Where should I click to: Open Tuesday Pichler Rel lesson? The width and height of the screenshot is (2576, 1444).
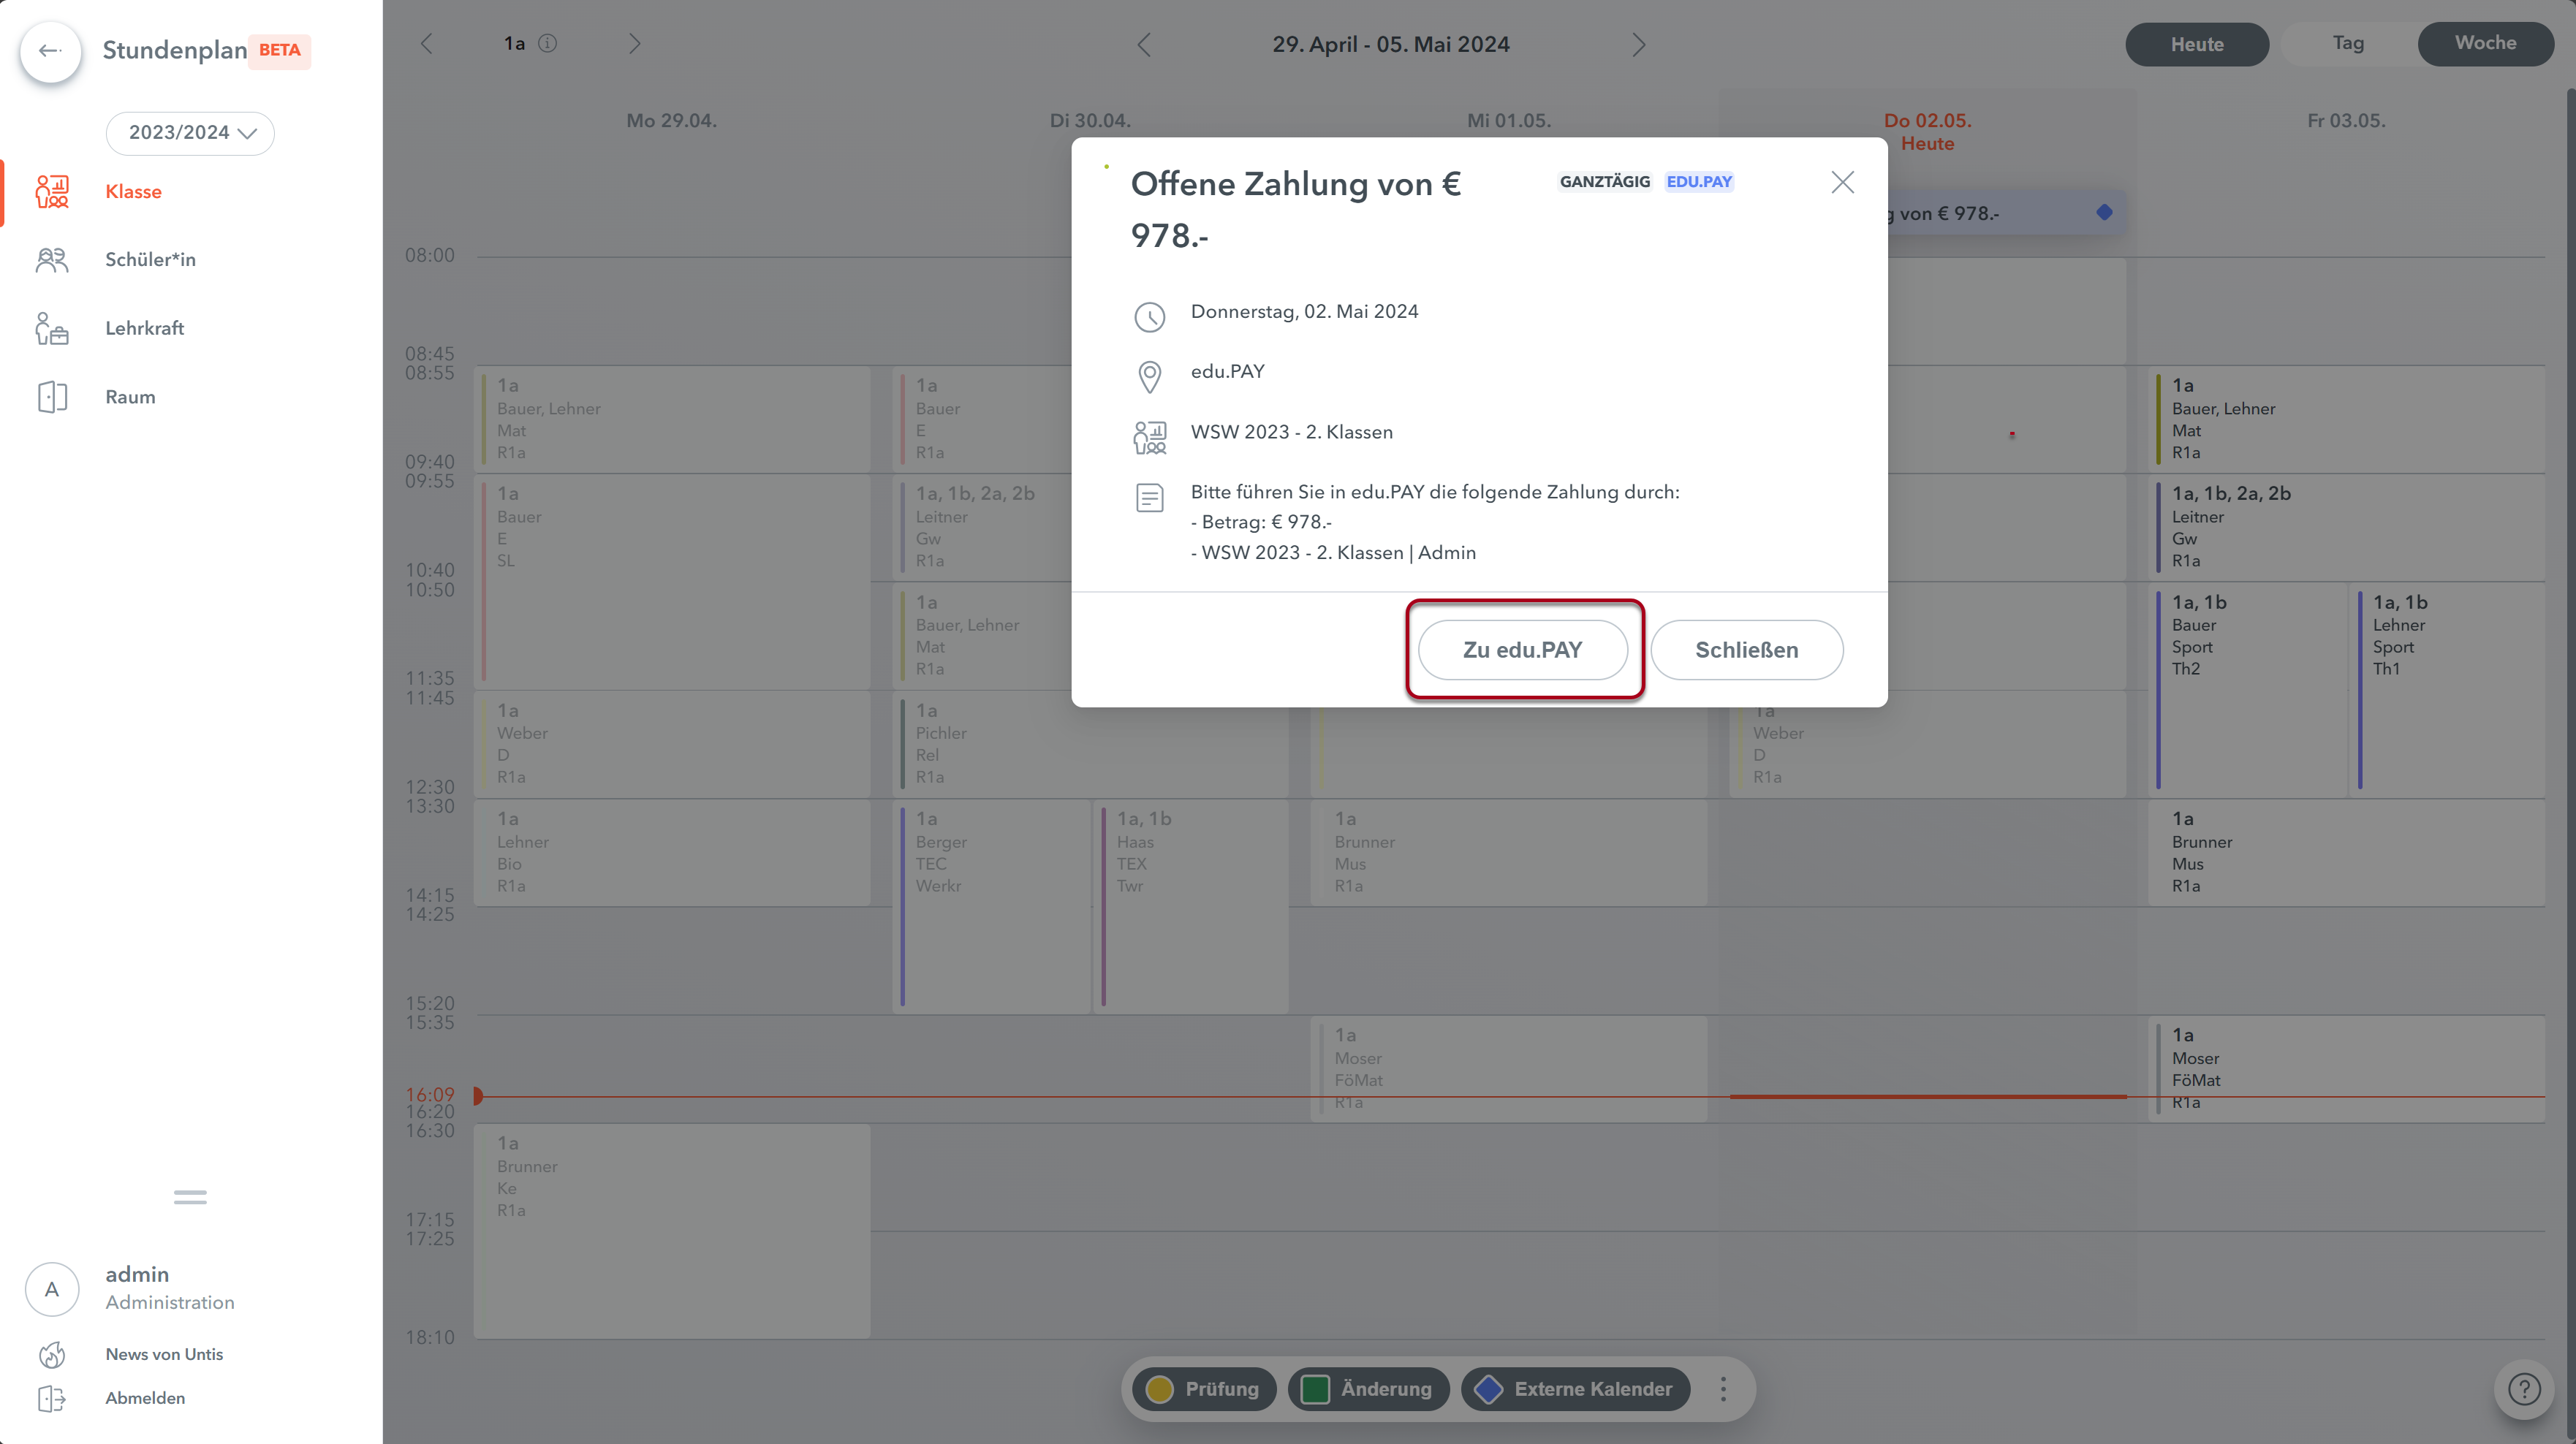pos(1090,744)
